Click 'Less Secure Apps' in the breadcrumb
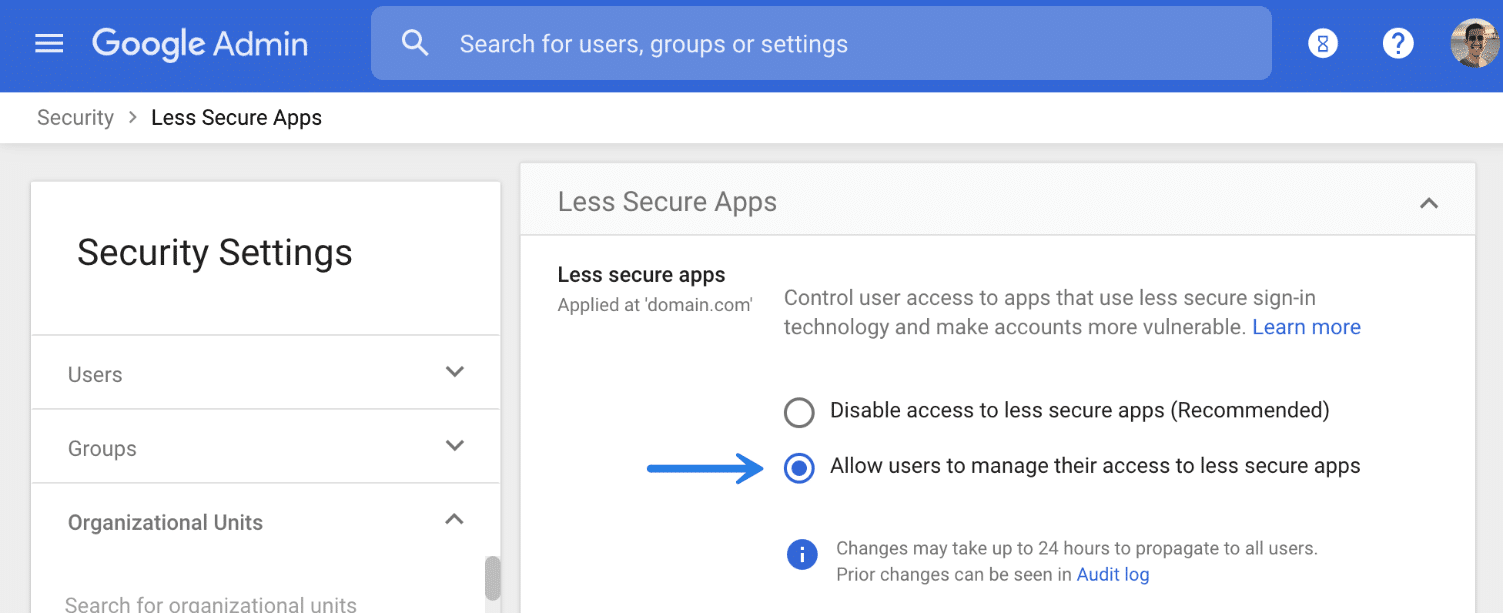Screen dimensions: 1503x613 (236, 117)
